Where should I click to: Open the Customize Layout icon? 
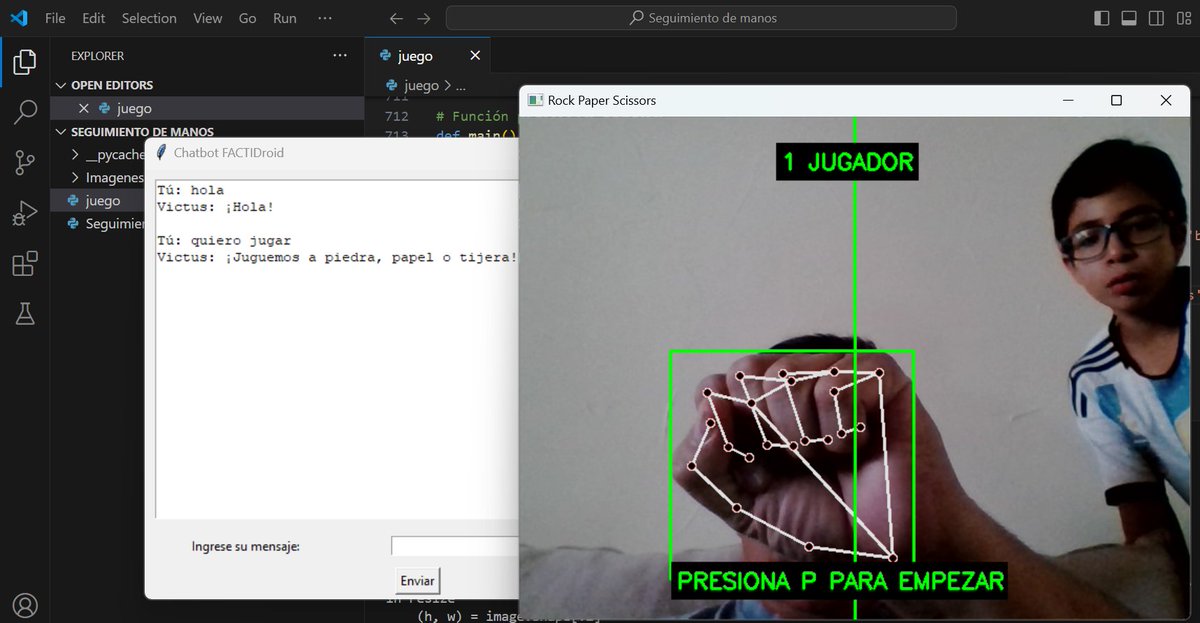(1183, 18)
